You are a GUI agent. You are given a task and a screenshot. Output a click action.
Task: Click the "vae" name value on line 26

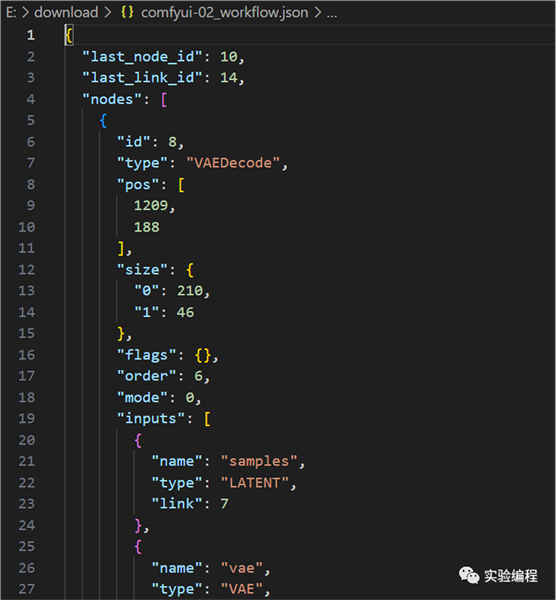(x=242, y=568)
